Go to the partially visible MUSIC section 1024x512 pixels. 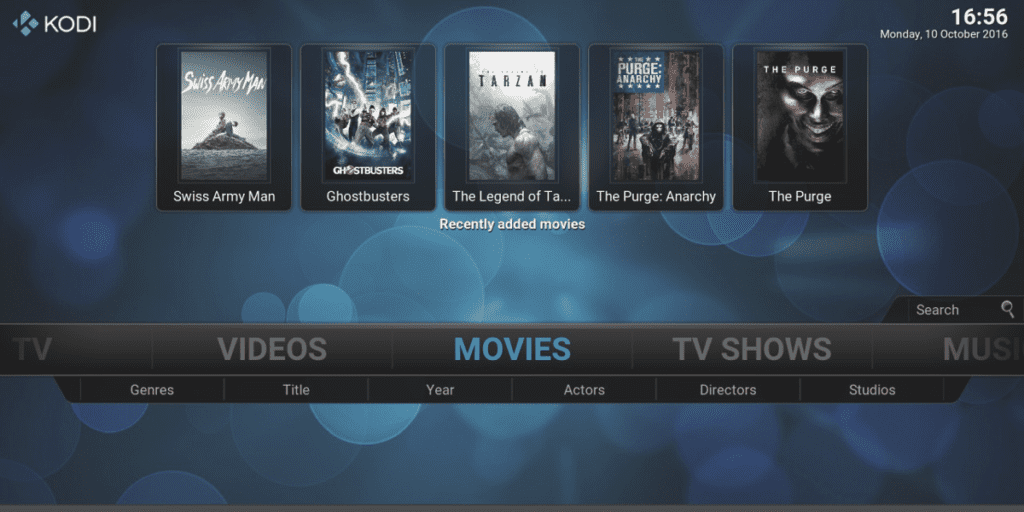pos(984,349)
